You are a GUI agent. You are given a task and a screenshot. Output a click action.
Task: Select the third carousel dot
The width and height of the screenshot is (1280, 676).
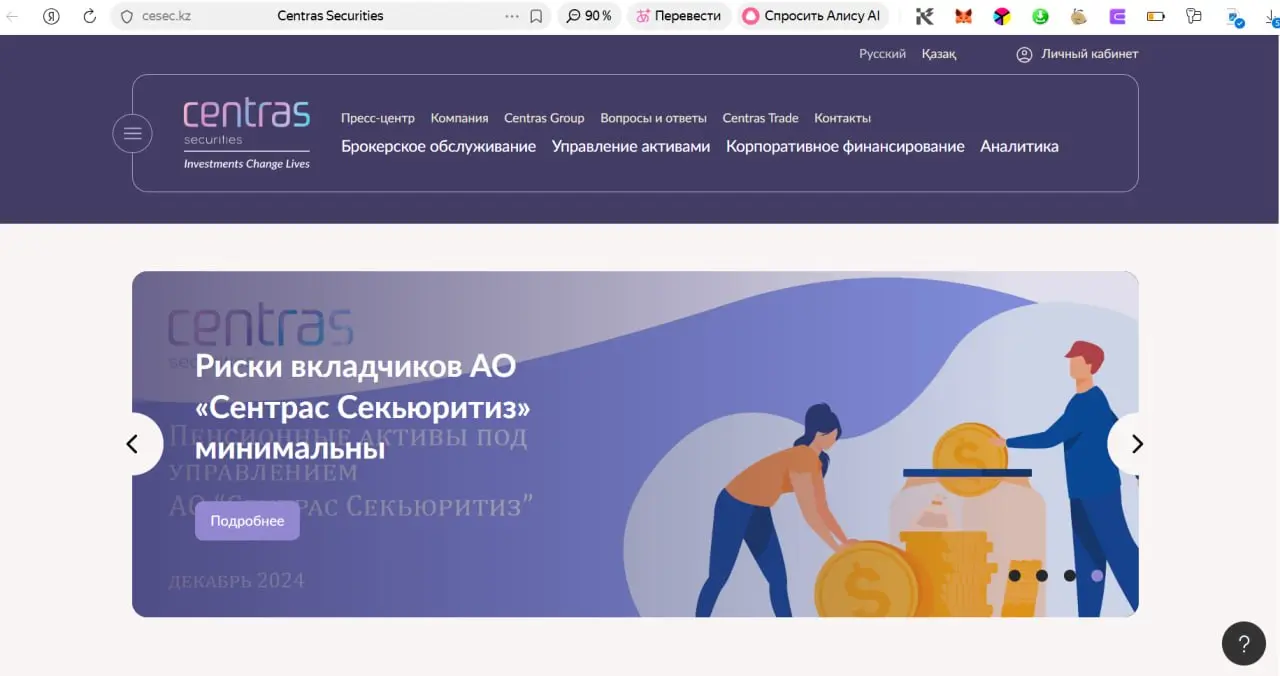coord(1070,575)
